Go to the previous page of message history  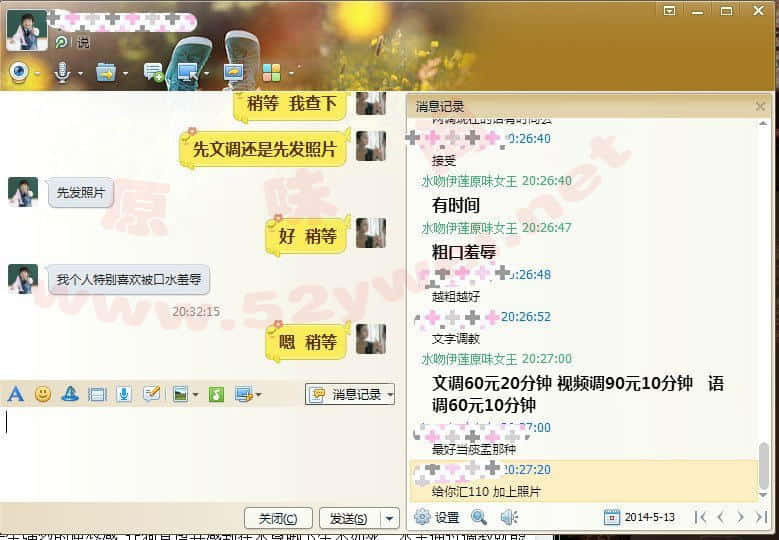click(720, 517)
